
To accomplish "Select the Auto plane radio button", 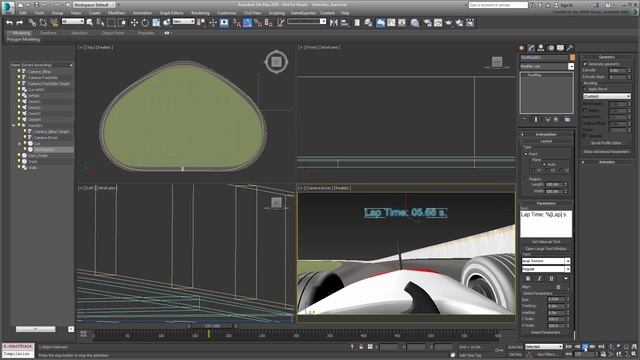I will click(x=544, y=164).
